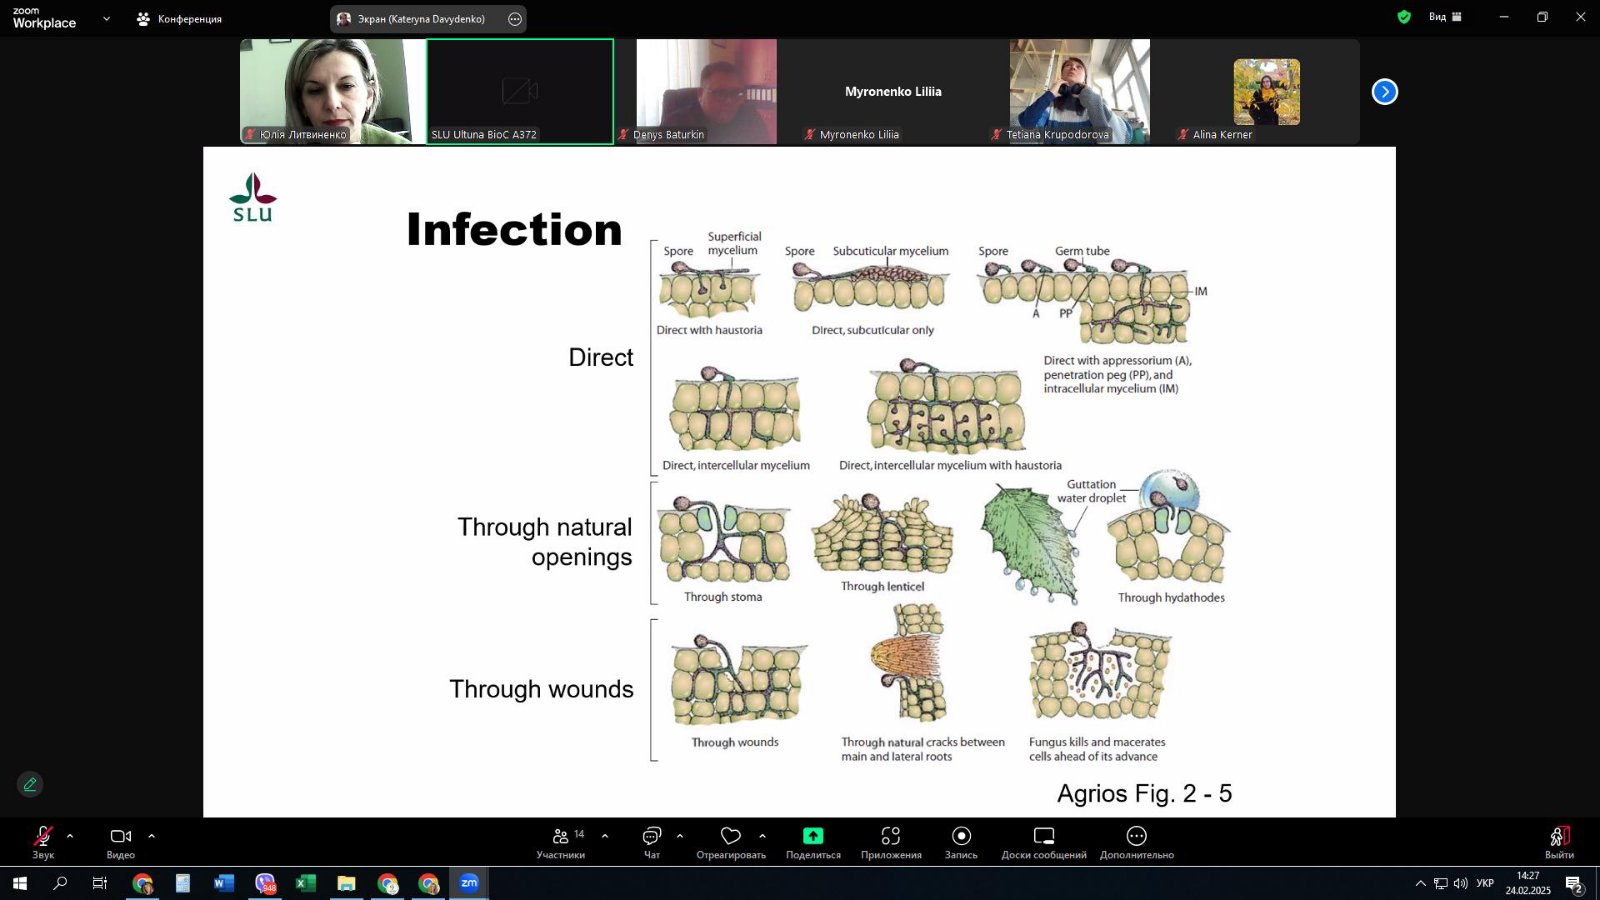This screenshot has width=1600, height=900.
Task: Open Доски сообщений whiteboards
Action: click(x=1044, y=841)
